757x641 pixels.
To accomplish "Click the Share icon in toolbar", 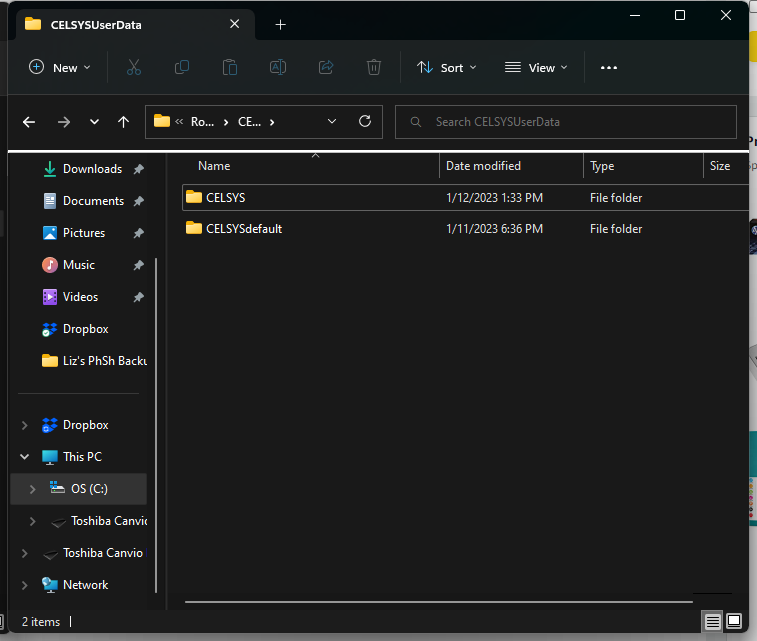I will pyautogui.click(x=326, y=67).
